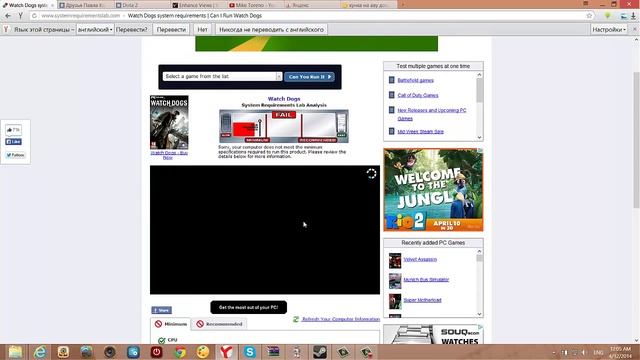The image size is (640, 360).
Task: Select the Minimum requirements tab
Action: [170, 324]
